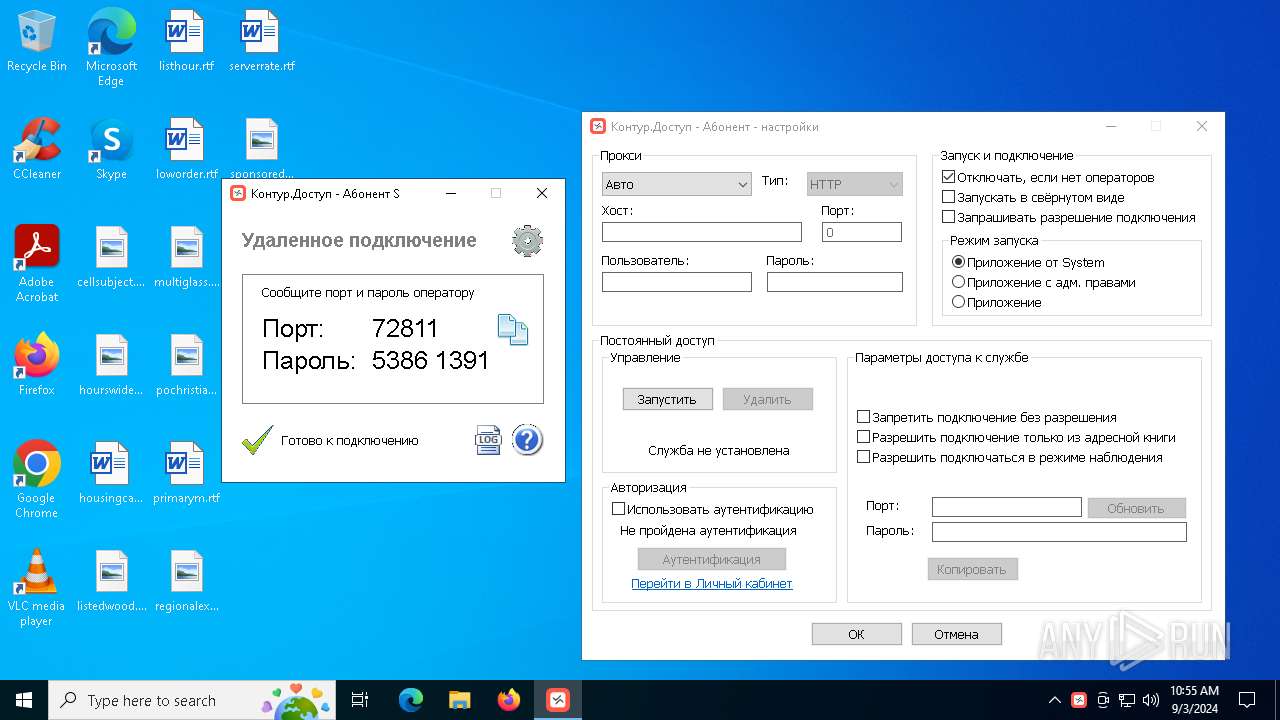Open settings gear in Контур.Доступ window
Viewport: 1280px width, 720px height.
point(527,241)
